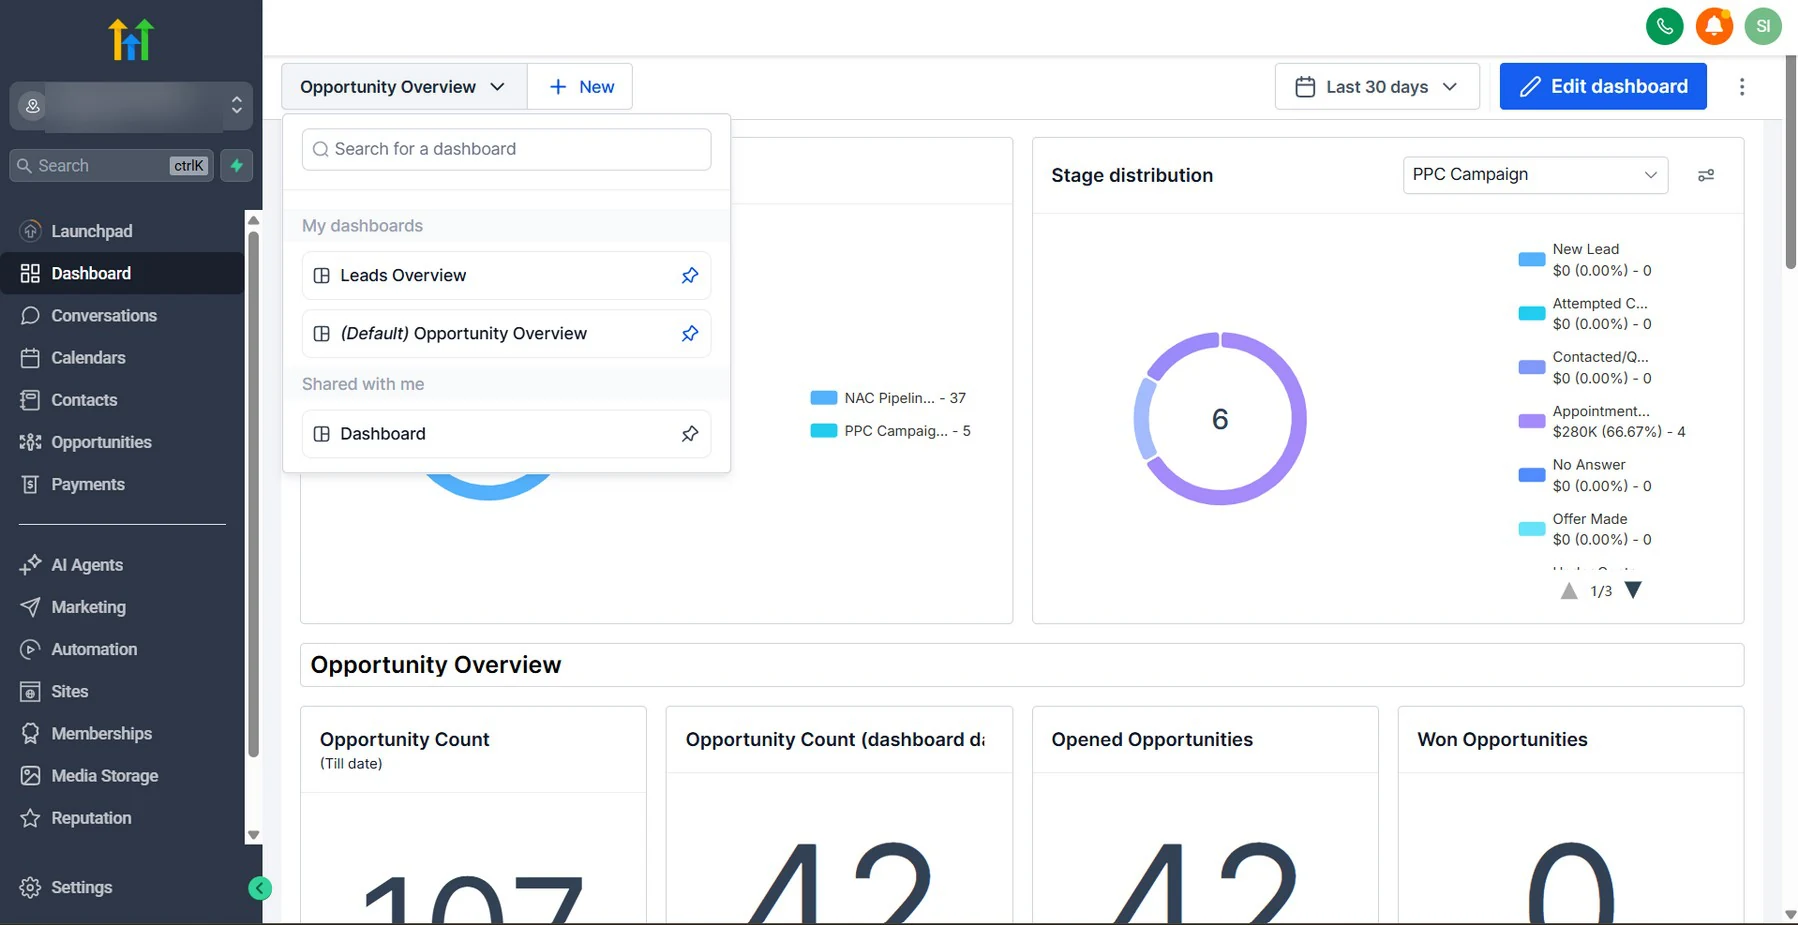Open Opportunities in the sidebar
Screen dimensions: 1798x925
[122, 442]
